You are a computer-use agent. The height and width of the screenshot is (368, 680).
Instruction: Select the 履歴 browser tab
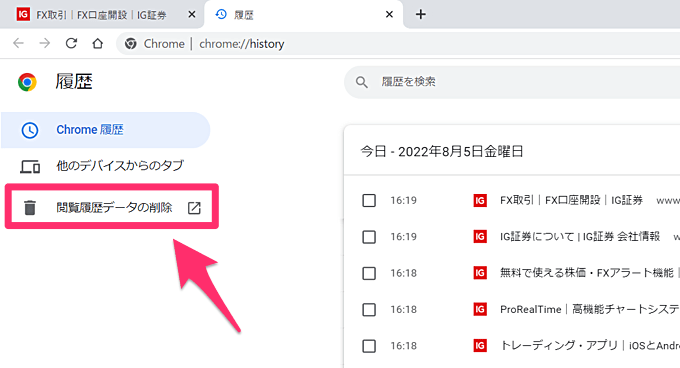pyautogui.click(x=304, y=15)
